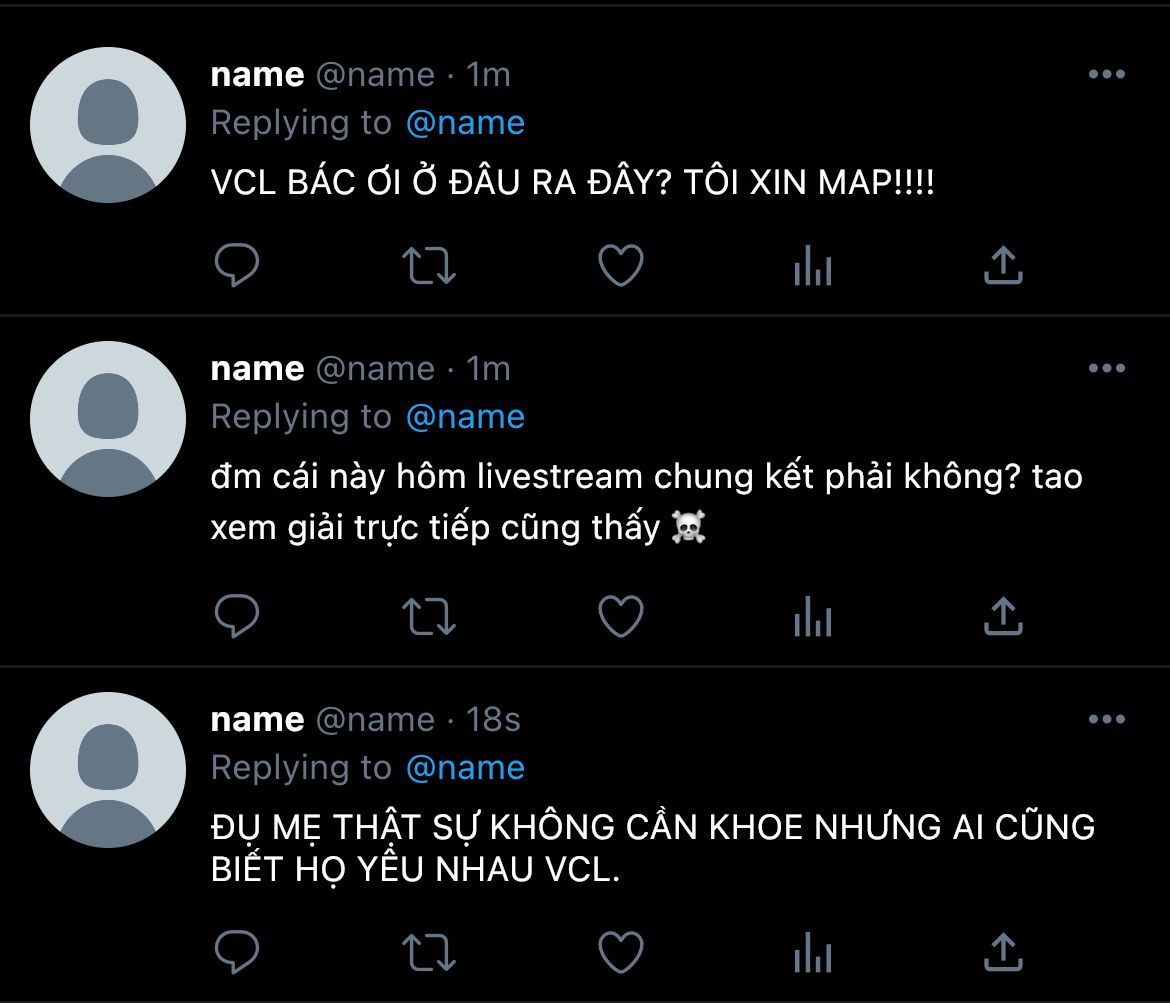The image size is (1170, 1003).
Task: Reply to the "HỌ YÊU NHAU" tweet
Action: (x=237, y=952)
